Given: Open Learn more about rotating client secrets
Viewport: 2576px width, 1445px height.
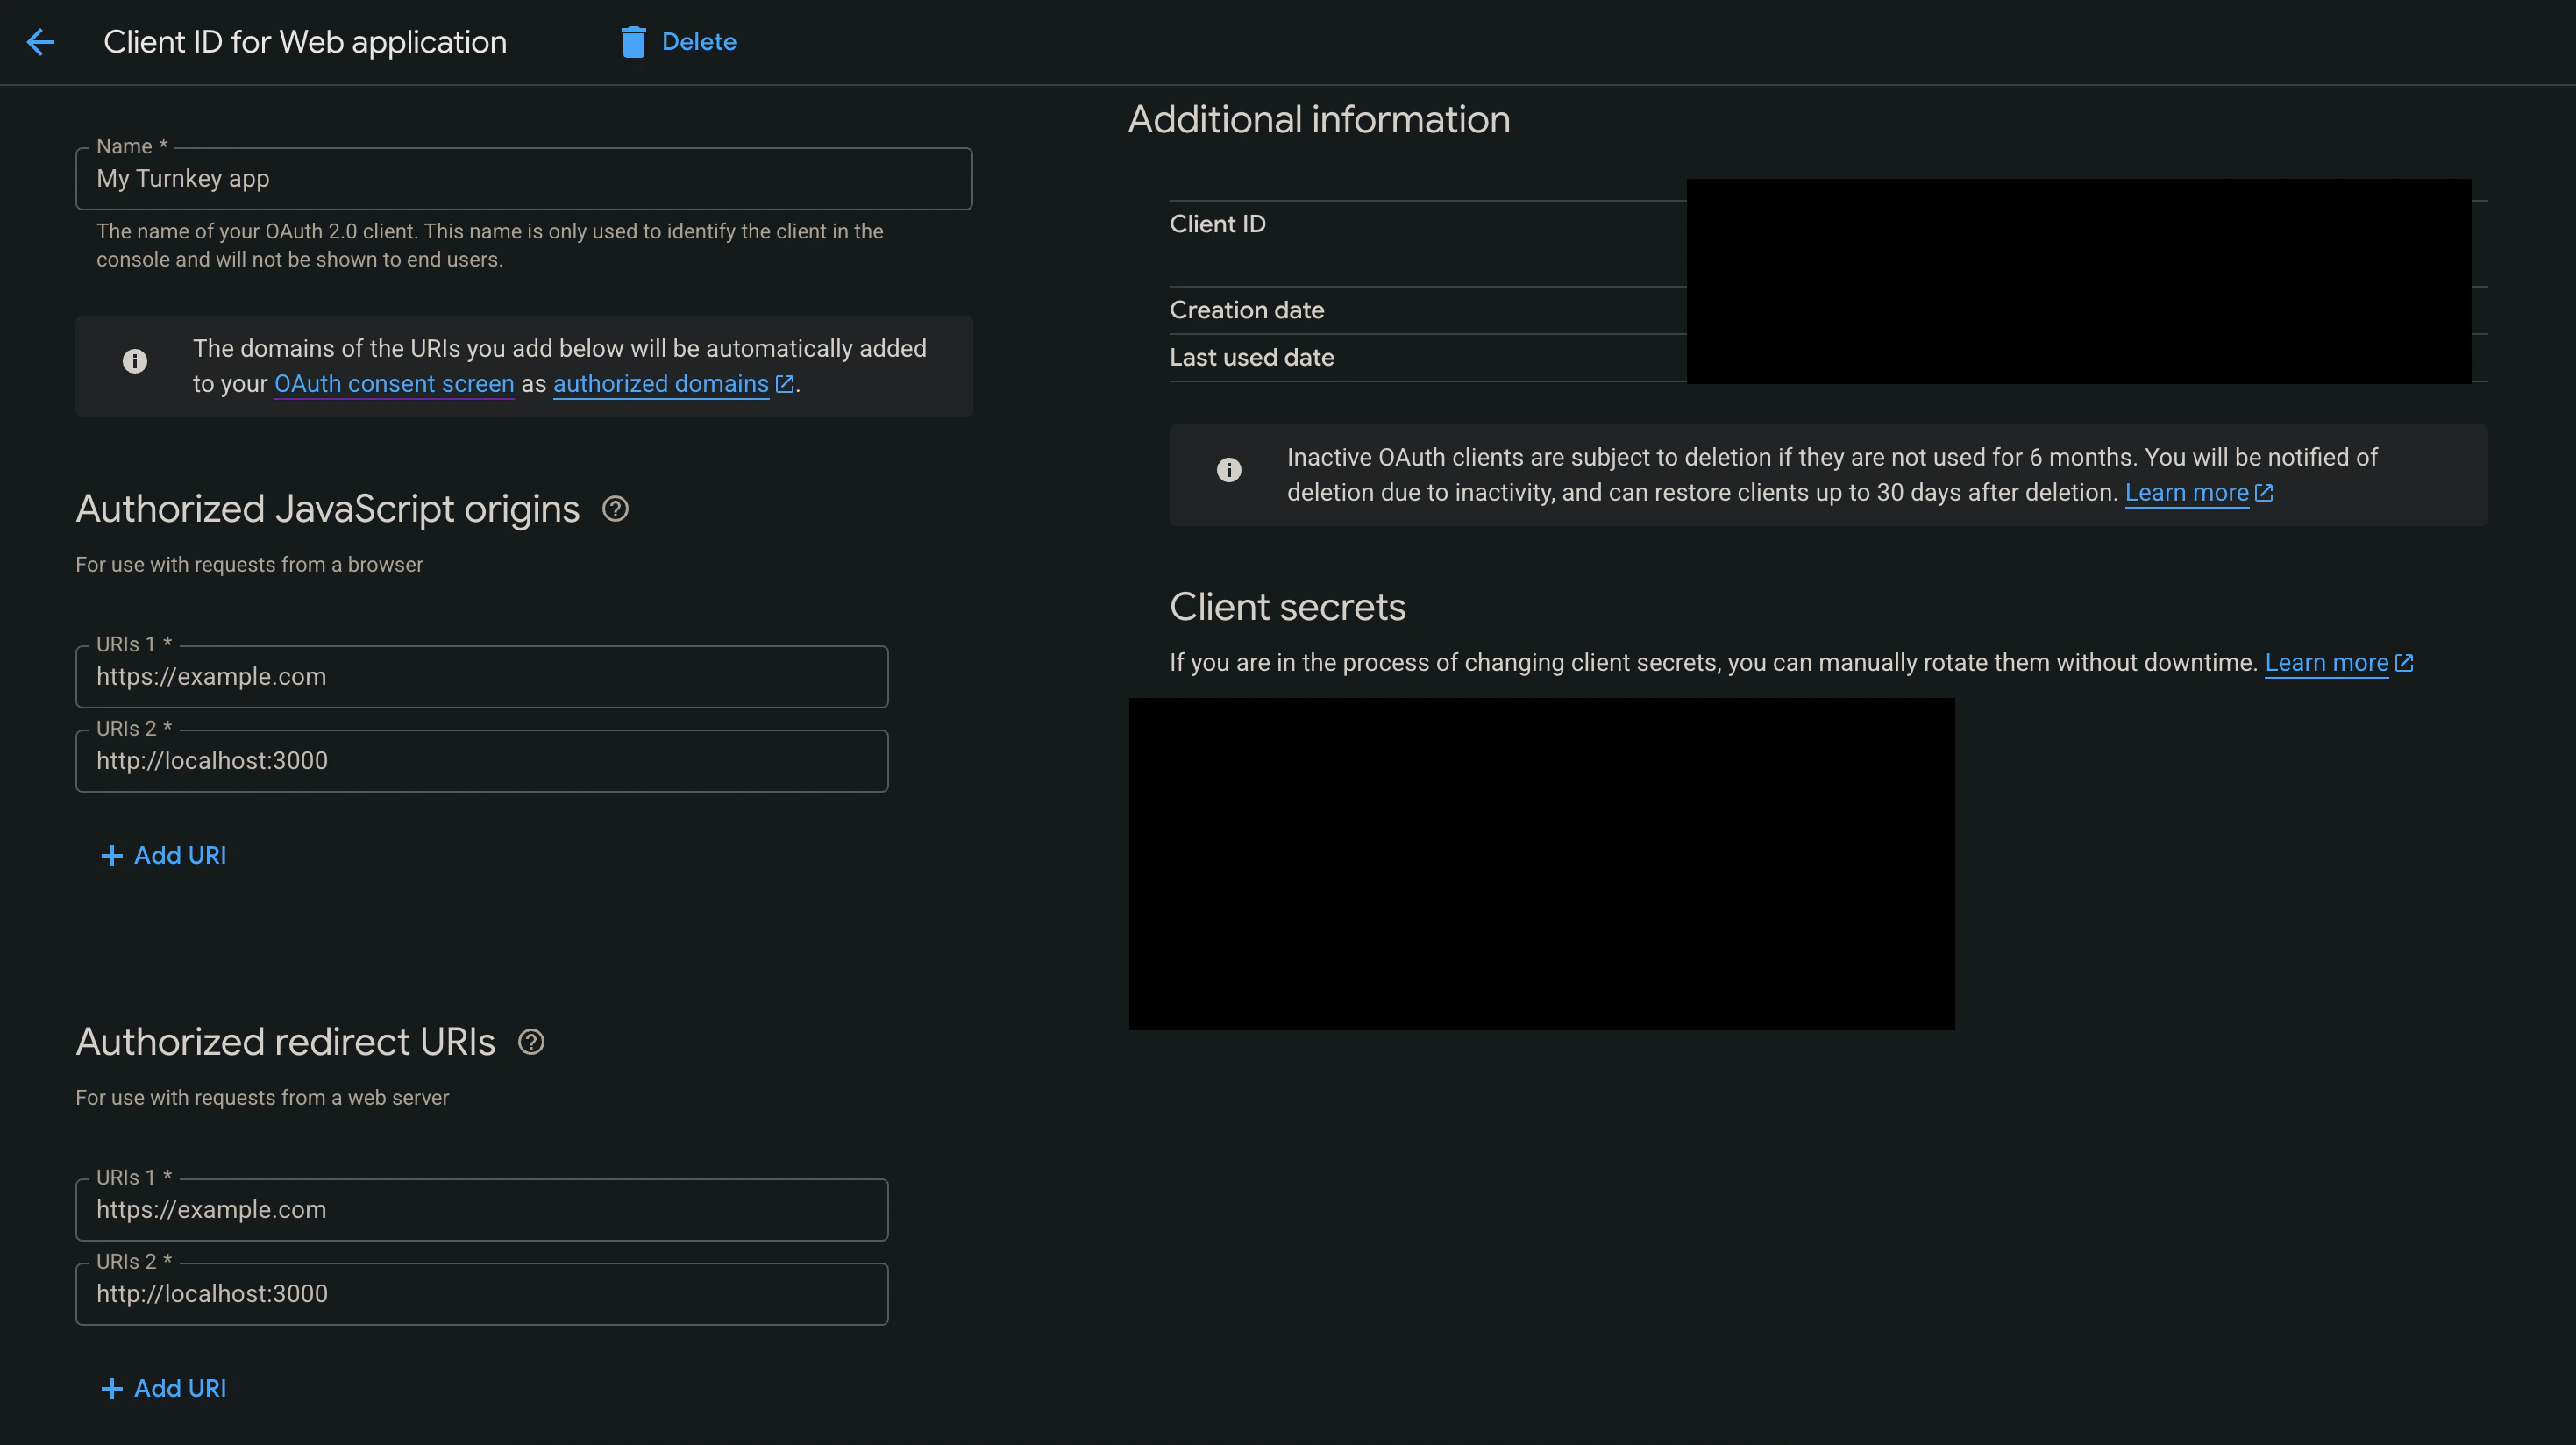Looking at the screenshot, I should [x=2326, y=662].
